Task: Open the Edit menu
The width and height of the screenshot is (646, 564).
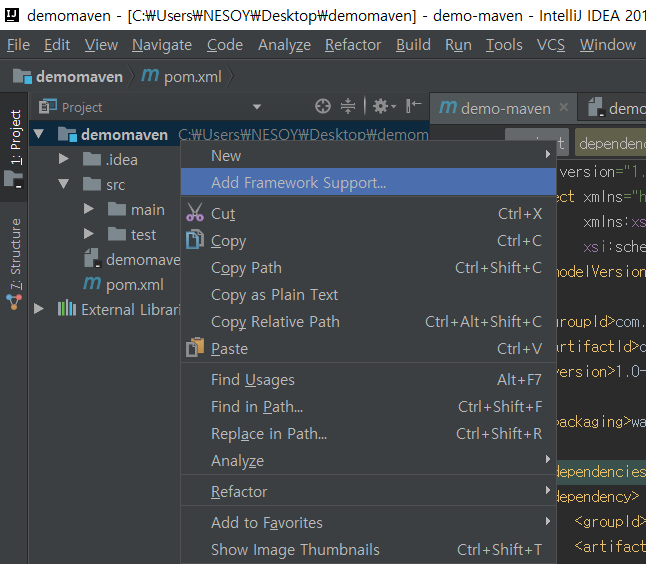Action: 57,44
